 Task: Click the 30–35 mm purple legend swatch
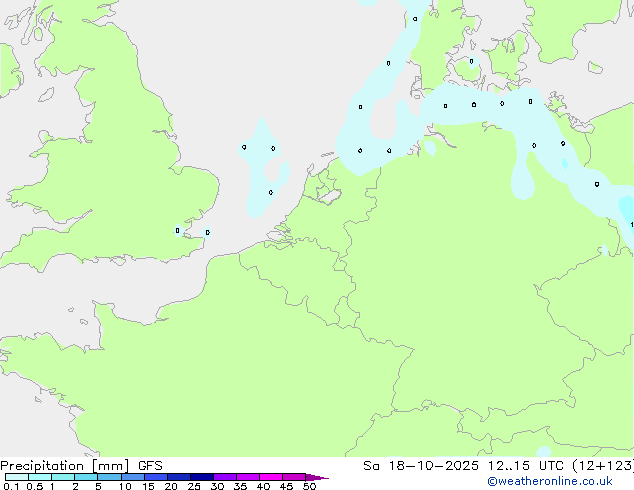[225, 477]
